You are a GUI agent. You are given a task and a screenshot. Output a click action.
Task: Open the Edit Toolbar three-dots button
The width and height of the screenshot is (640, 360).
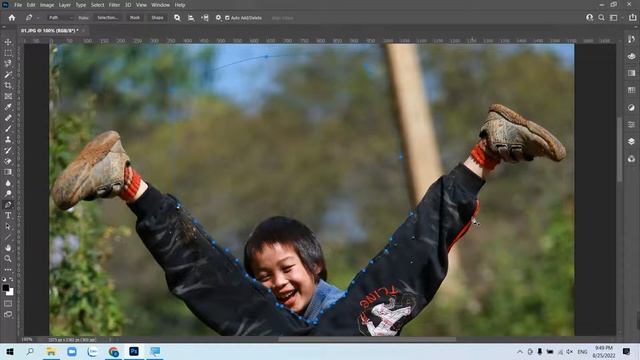(x=8, y=269)
